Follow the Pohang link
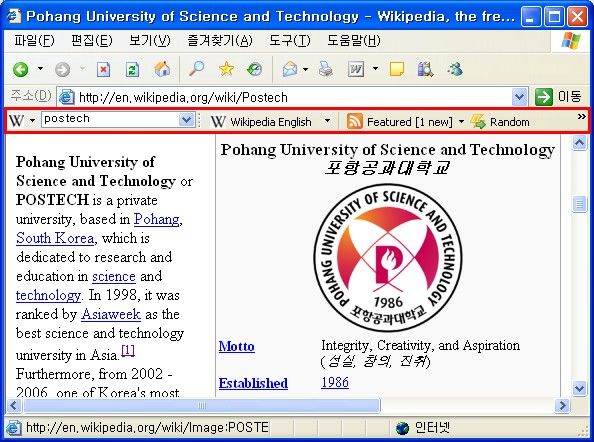 coord(156,219)
